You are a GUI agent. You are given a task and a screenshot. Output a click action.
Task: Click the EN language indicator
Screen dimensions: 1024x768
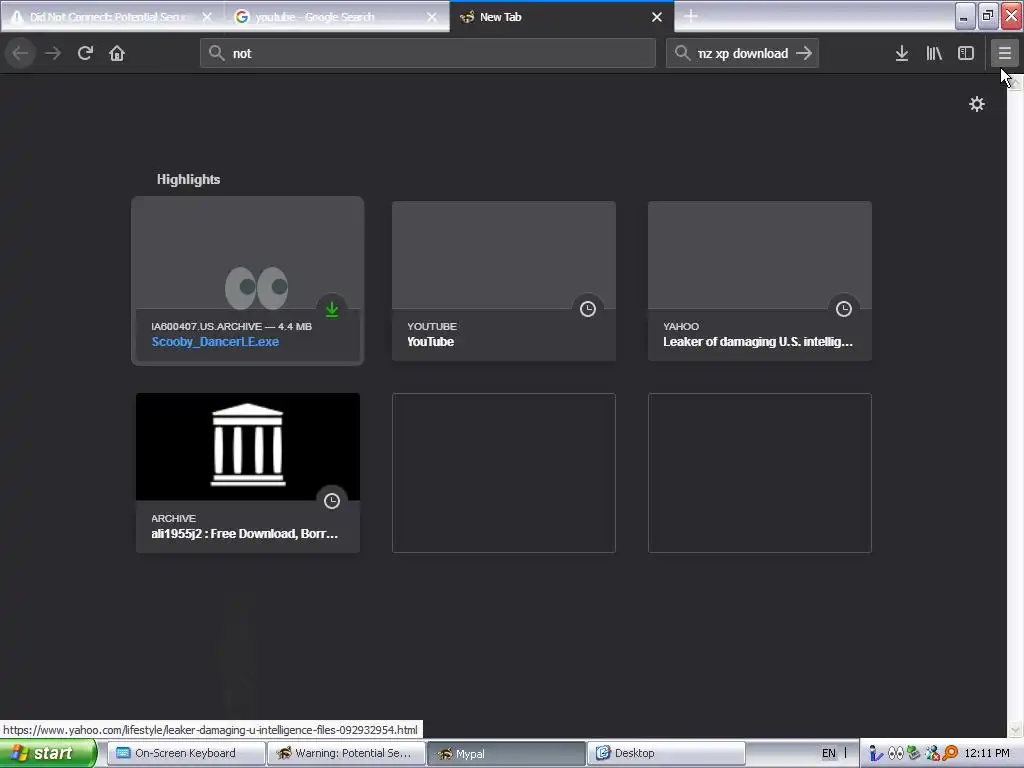(828, 753)
